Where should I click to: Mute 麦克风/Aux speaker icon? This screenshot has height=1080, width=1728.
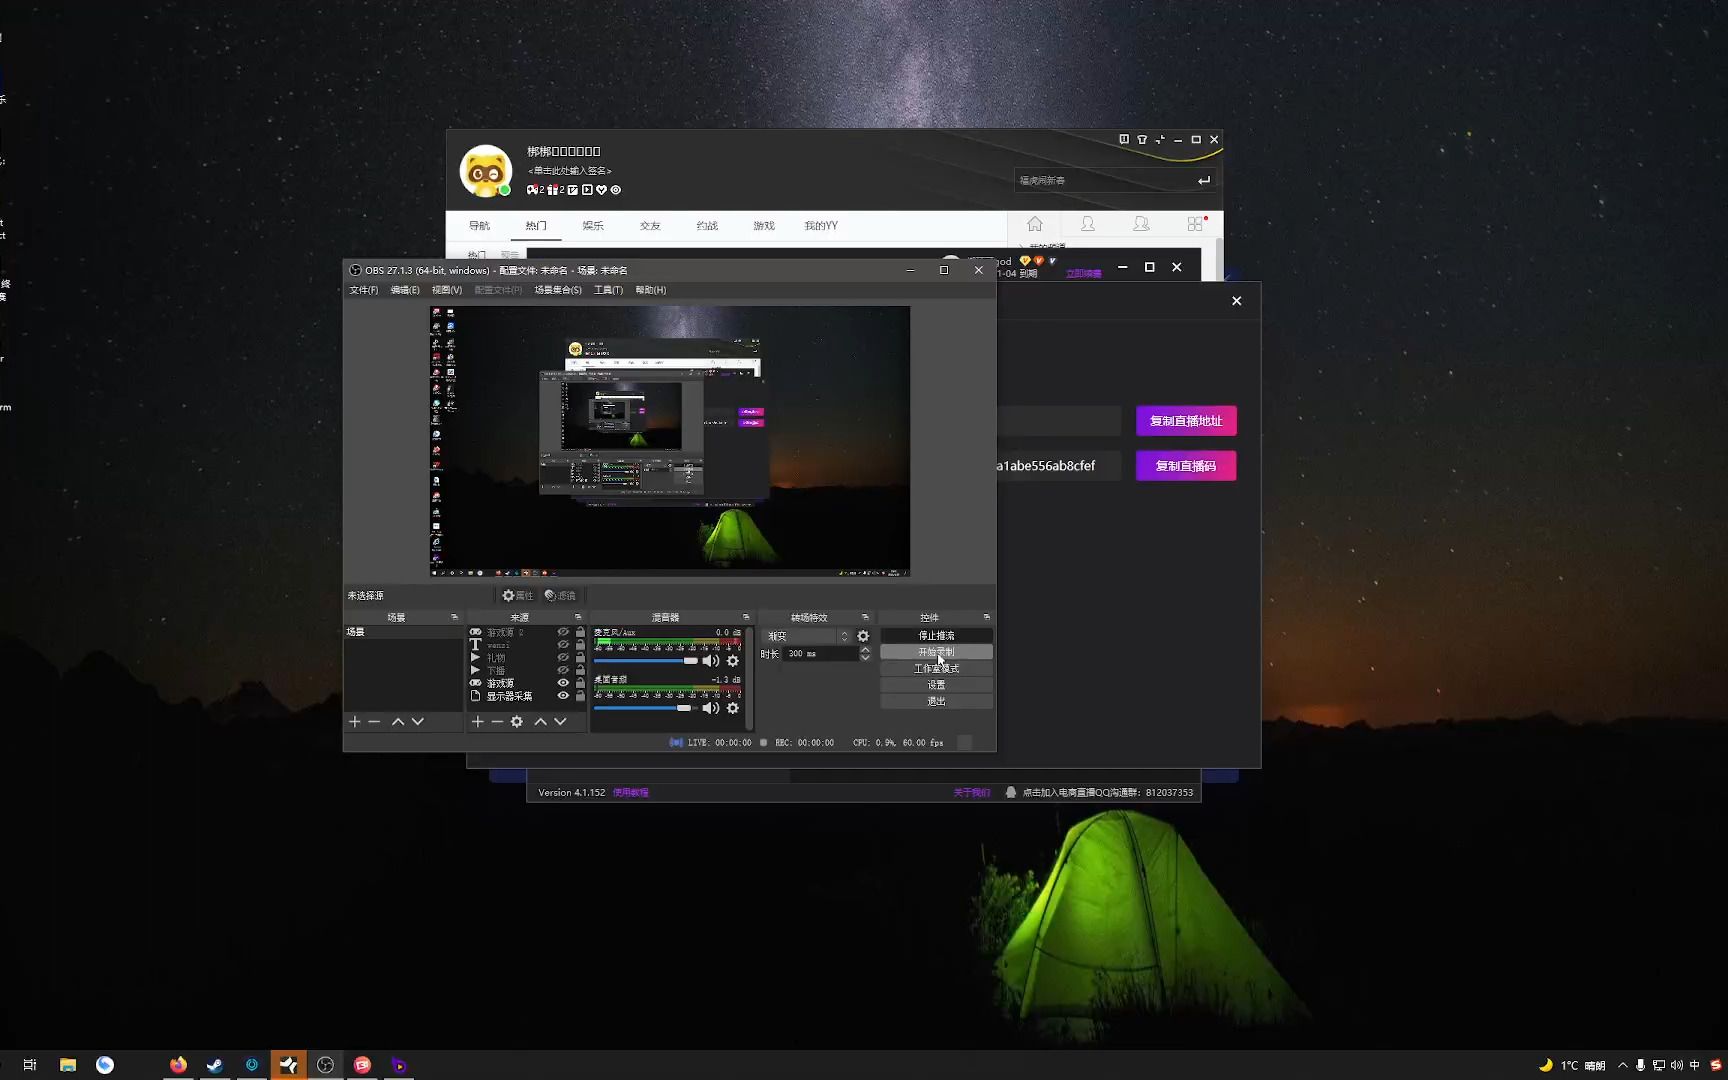[x=711, y=661]
